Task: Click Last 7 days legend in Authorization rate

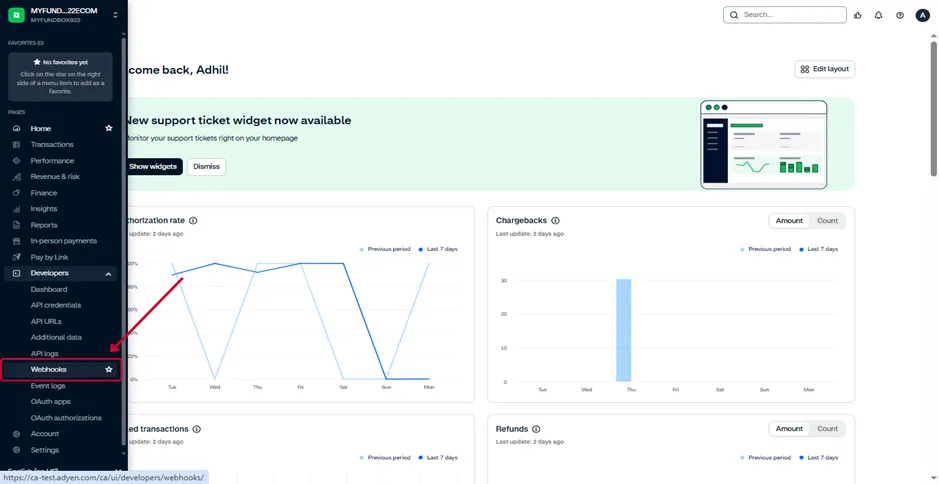Action: point(438,249)
